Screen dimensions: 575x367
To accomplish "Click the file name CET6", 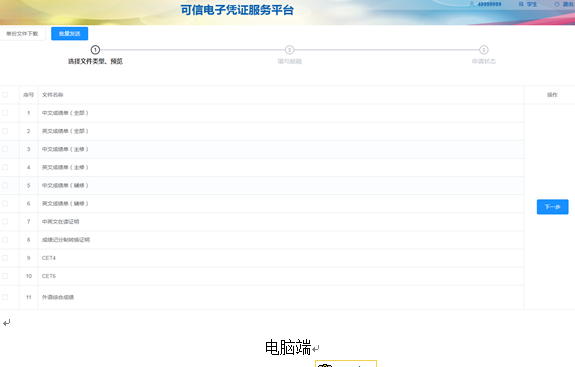I will [x=49, y=276].
